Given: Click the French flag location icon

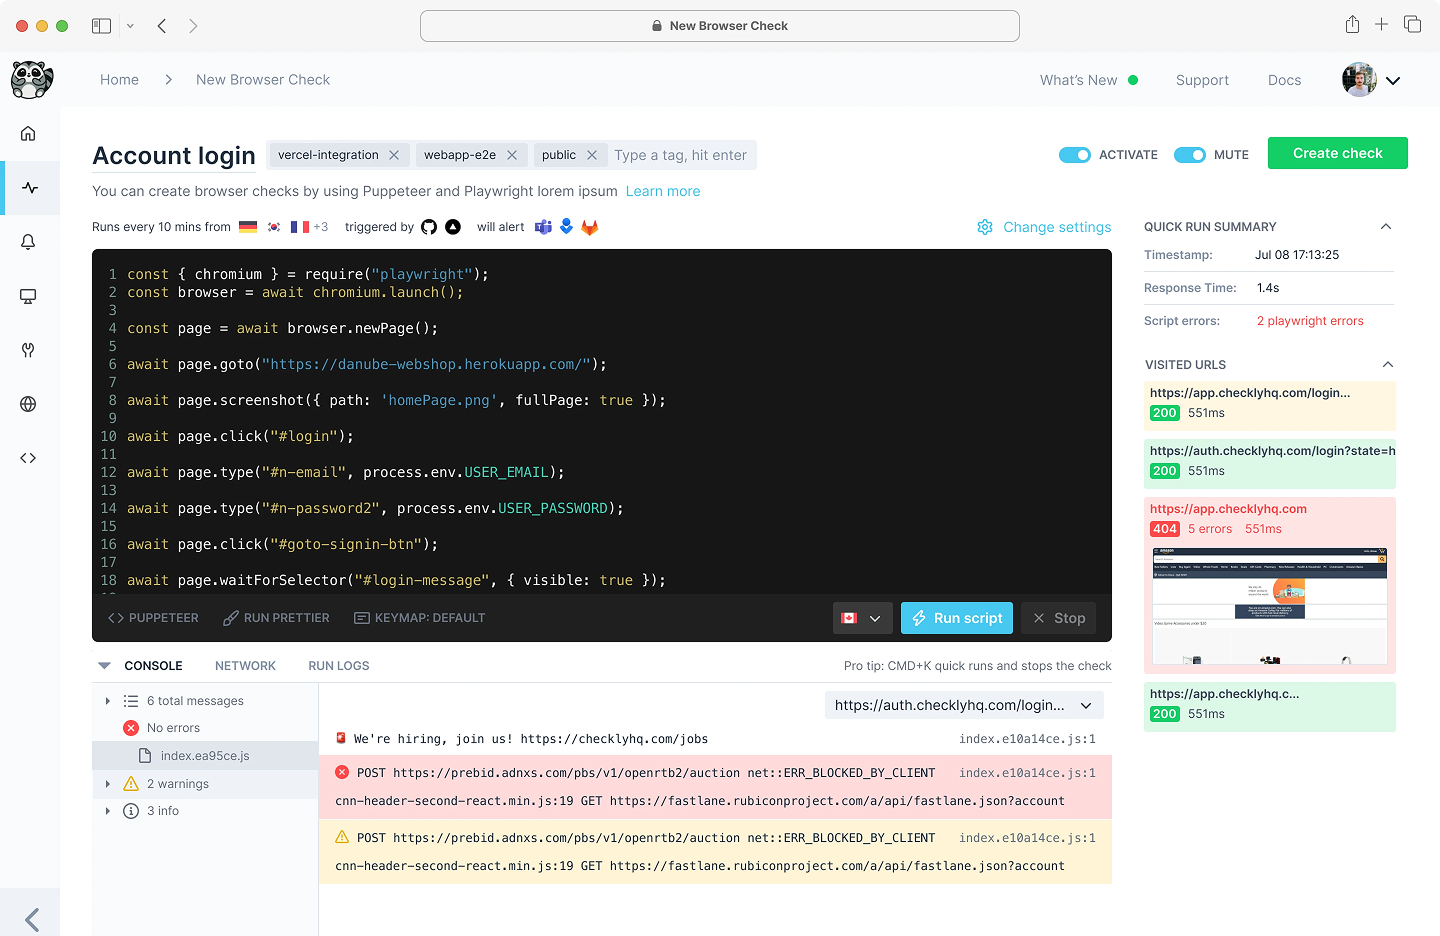Looking at the screenshot, I should tap(300, 227).
